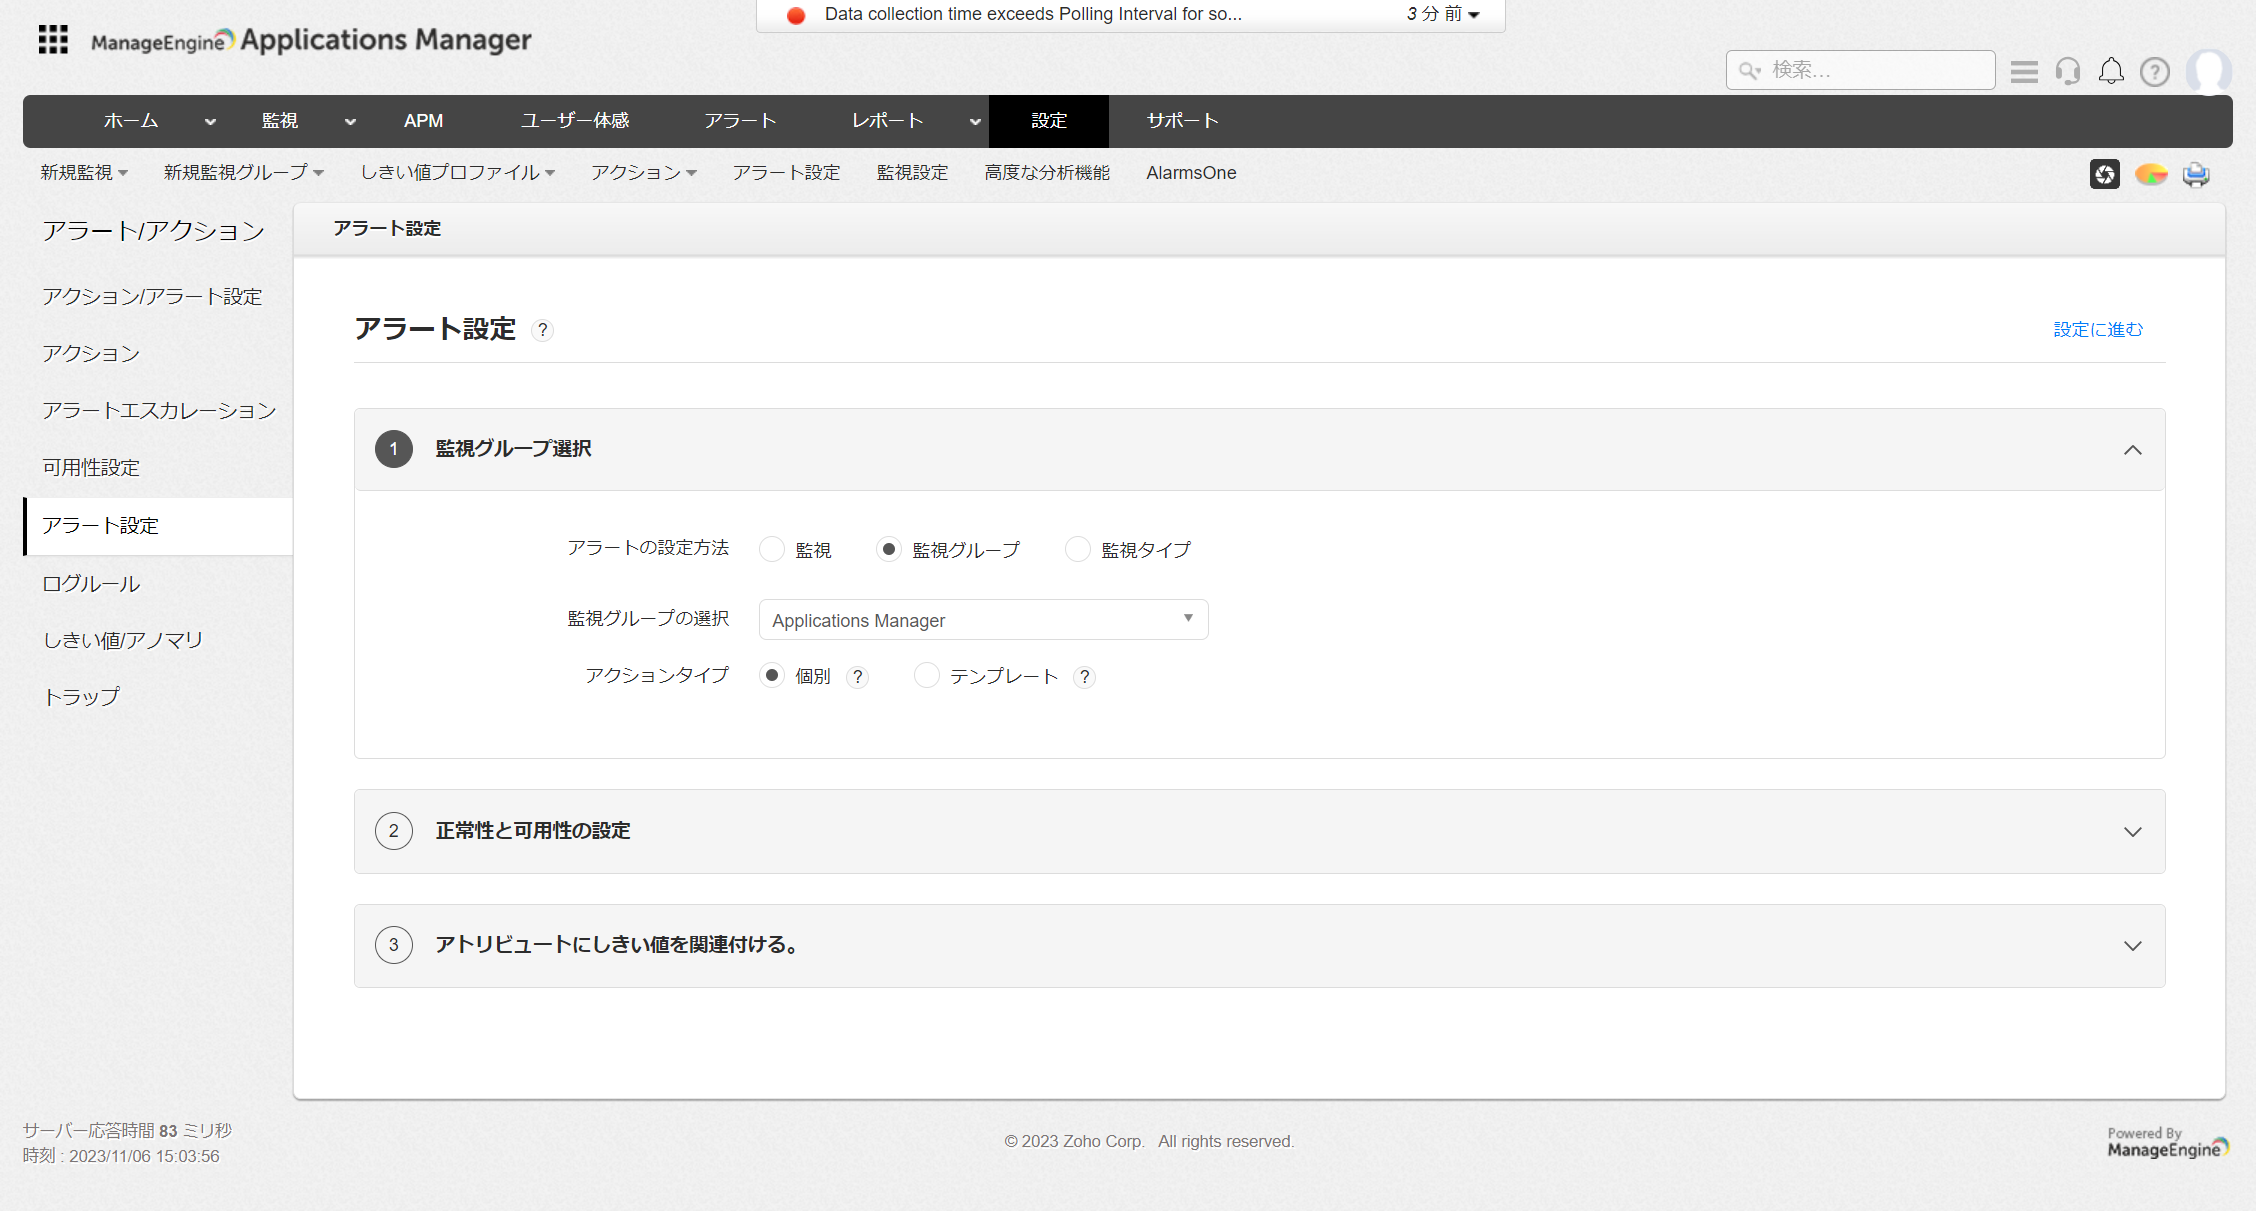Open the しきい値プロファイル submenu
The height and width of the screenshot is (1211, 2256).
[x=457, y=173]
